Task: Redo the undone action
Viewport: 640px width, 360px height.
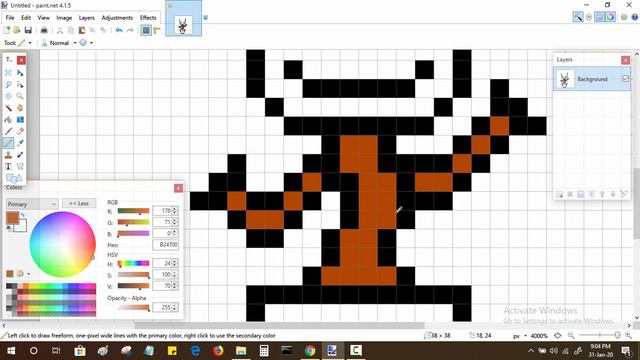Action: tap(130, 30)
